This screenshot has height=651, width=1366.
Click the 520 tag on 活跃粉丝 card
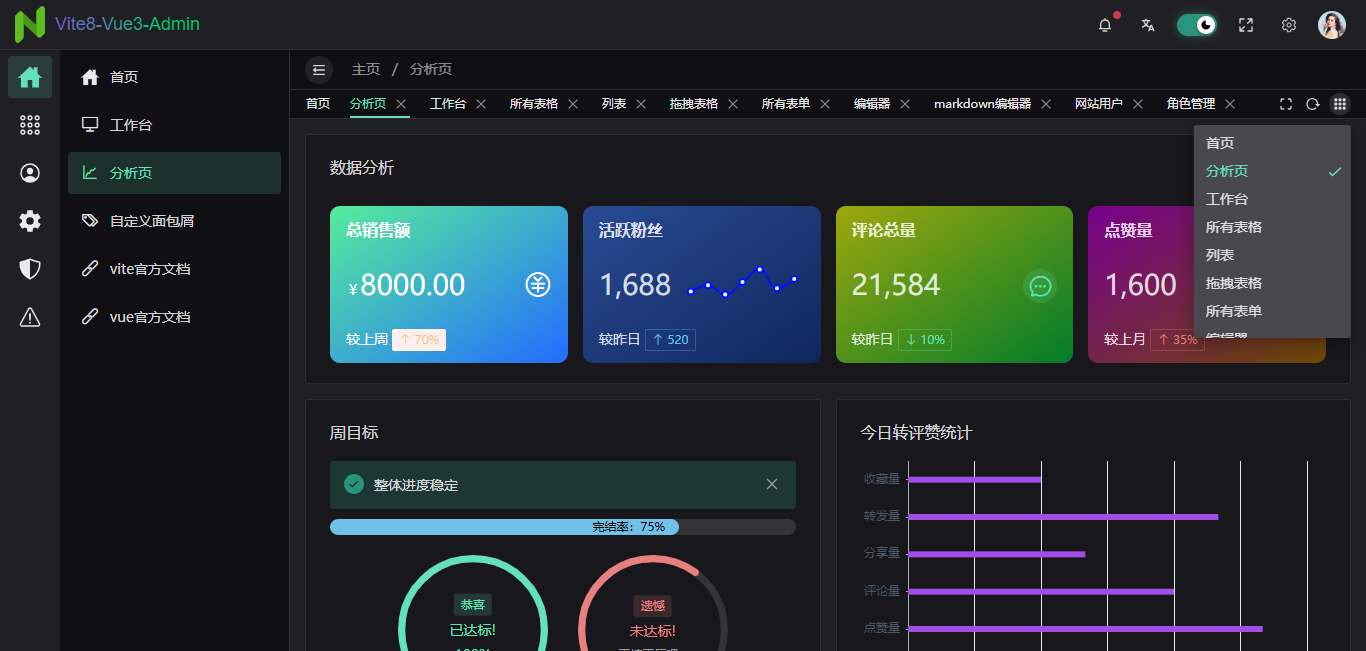670,340
